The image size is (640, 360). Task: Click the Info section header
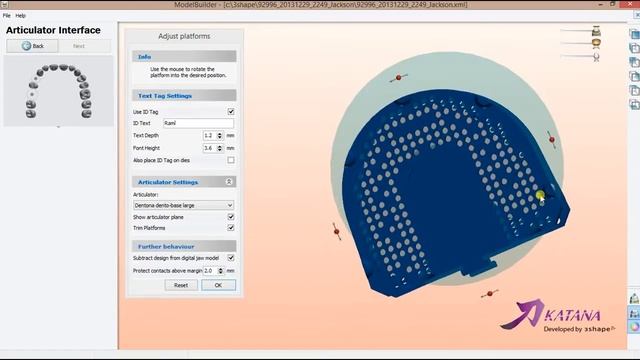pyautogui.click(x=184, y=56)
